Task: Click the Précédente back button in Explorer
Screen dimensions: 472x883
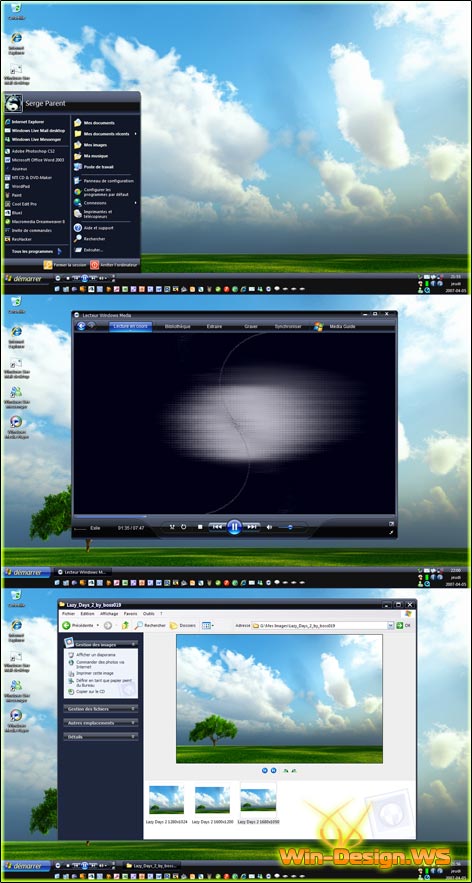Action: (x=81, y=625)
